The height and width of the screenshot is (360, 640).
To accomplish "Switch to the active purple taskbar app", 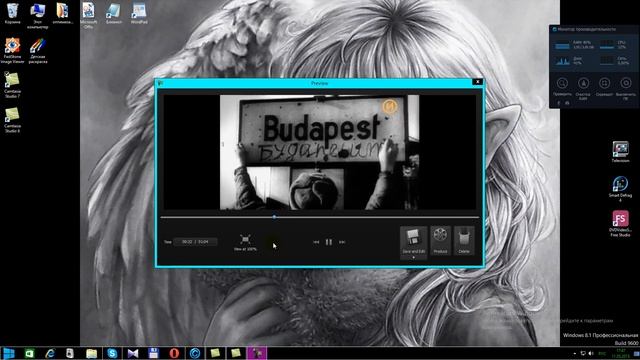I will click(257, 353).
